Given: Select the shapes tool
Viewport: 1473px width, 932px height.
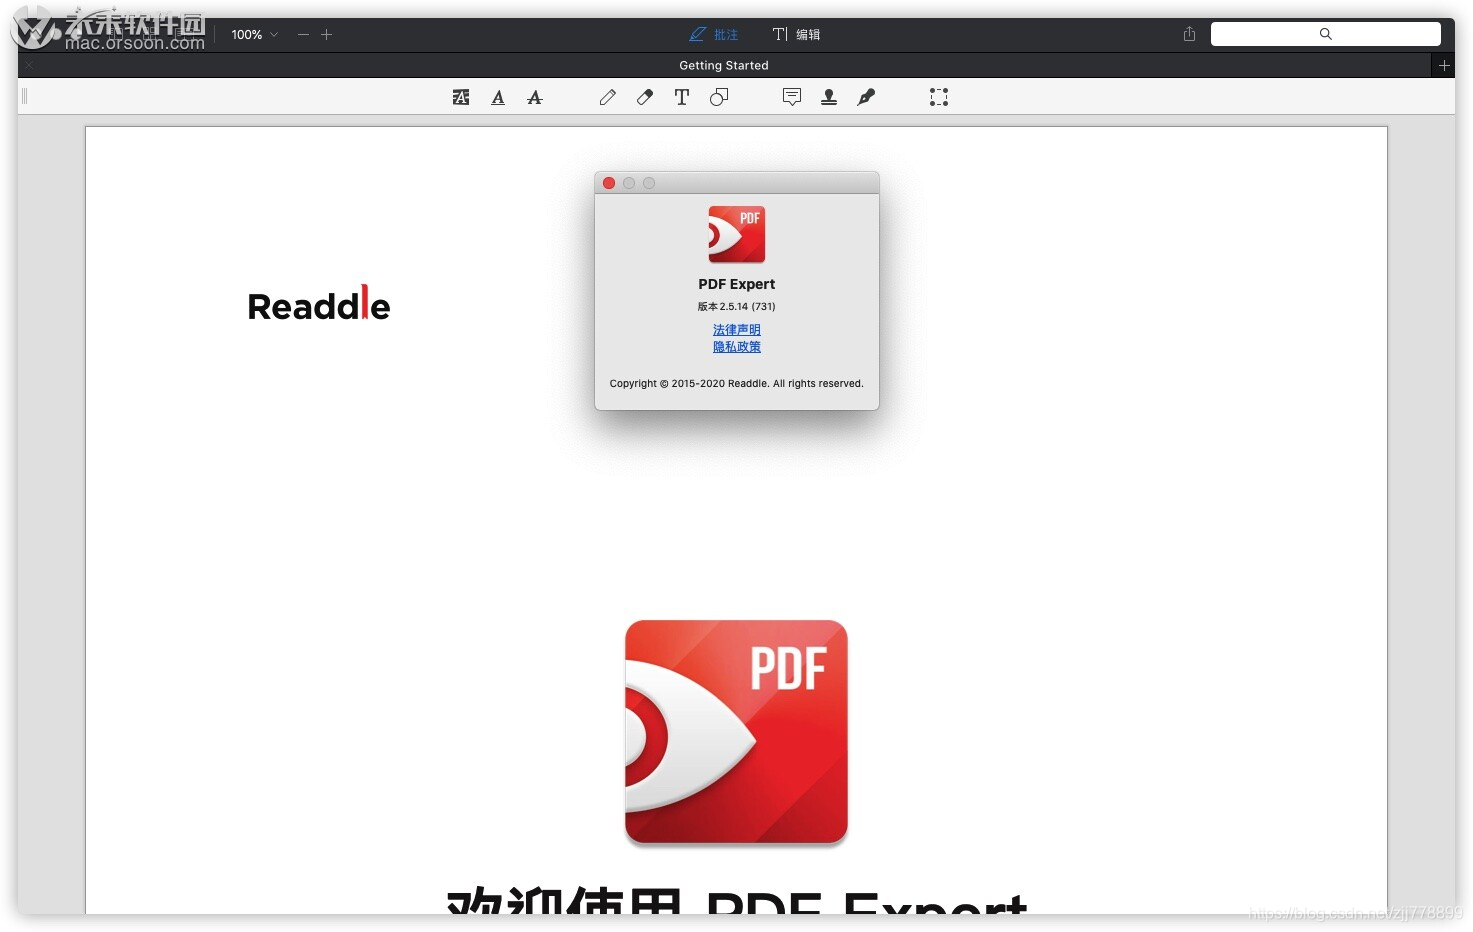Looking at the screenshot, I should [719, 97].
